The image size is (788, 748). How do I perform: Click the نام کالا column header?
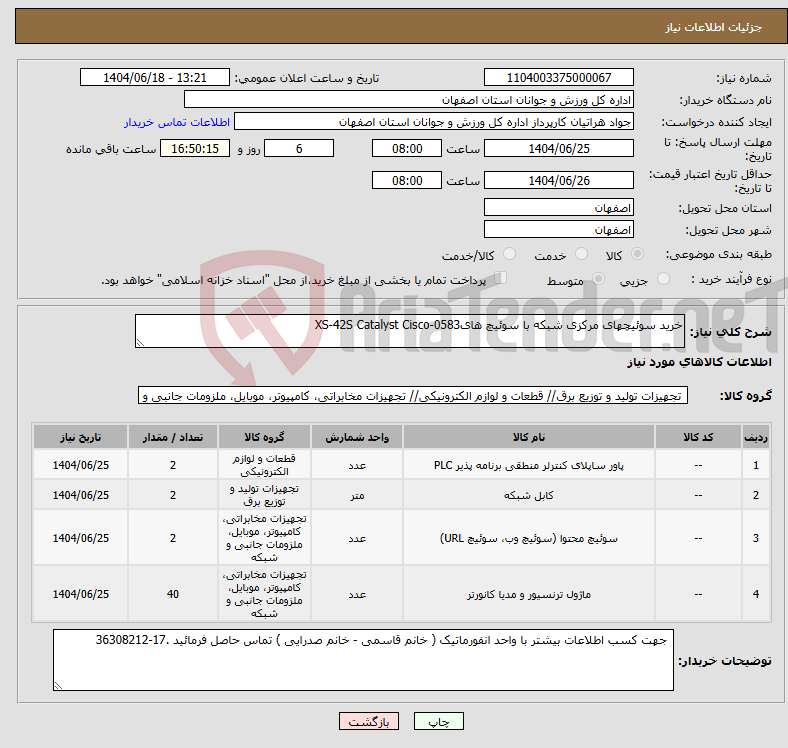coord(529,437)
